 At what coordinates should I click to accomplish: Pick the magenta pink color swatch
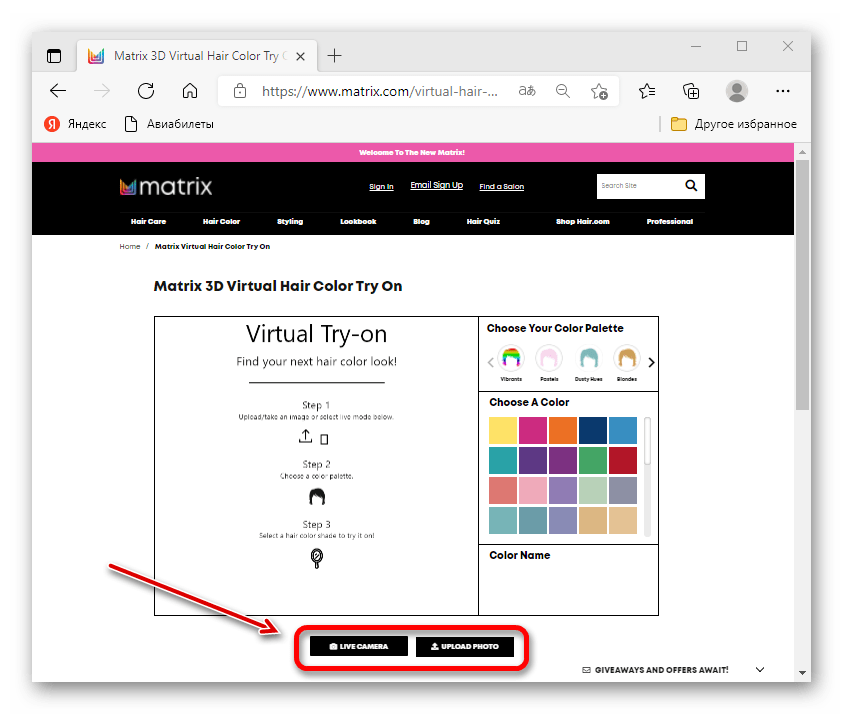click(x=533, y=431)
